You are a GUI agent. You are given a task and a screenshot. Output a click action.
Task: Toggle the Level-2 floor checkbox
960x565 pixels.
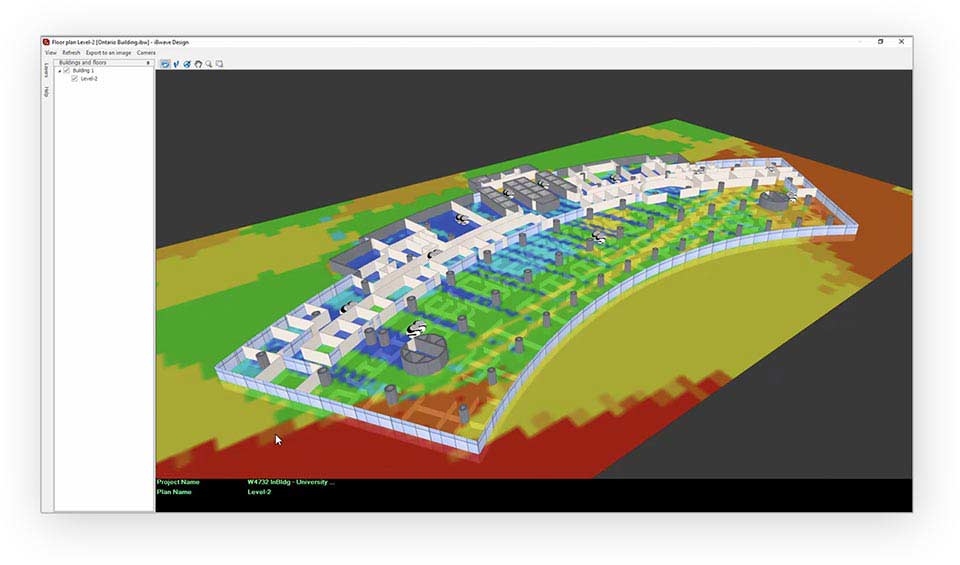click(75, 79)
